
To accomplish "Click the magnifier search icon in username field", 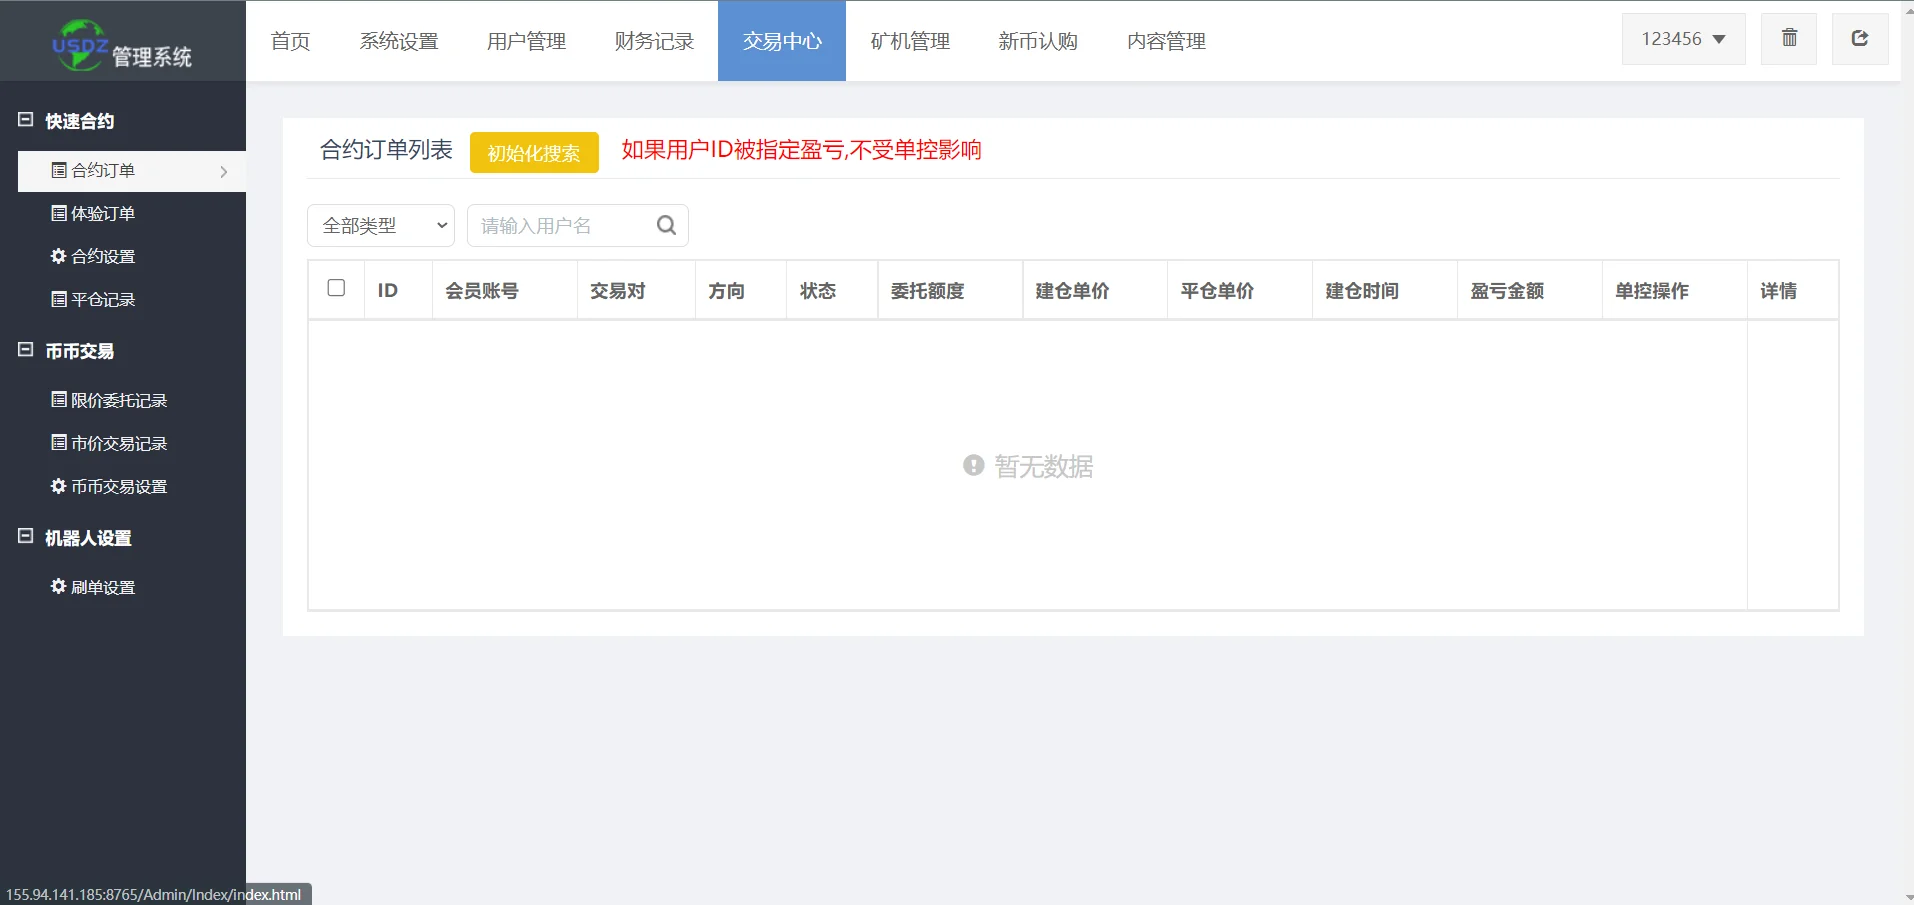I will click(666, 226).
